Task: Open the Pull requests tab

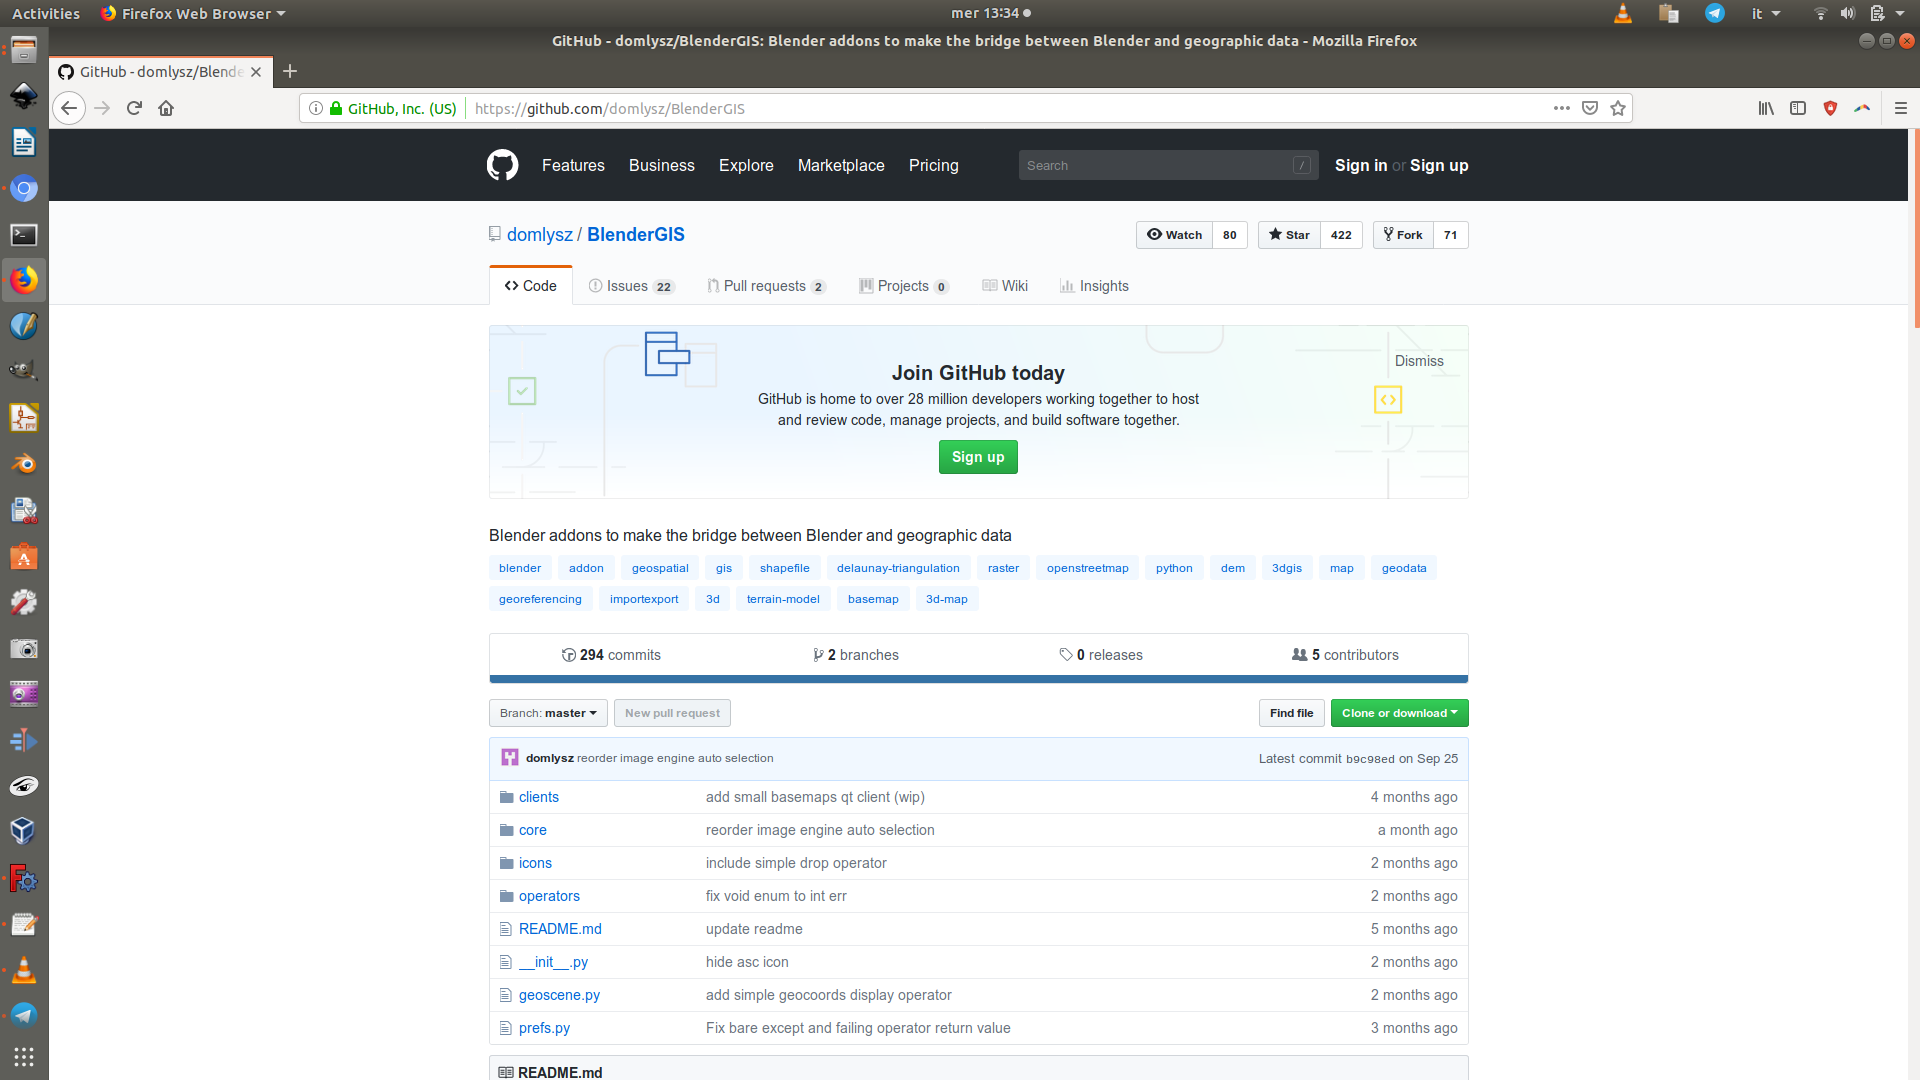Action: click(x=766, y=286)
